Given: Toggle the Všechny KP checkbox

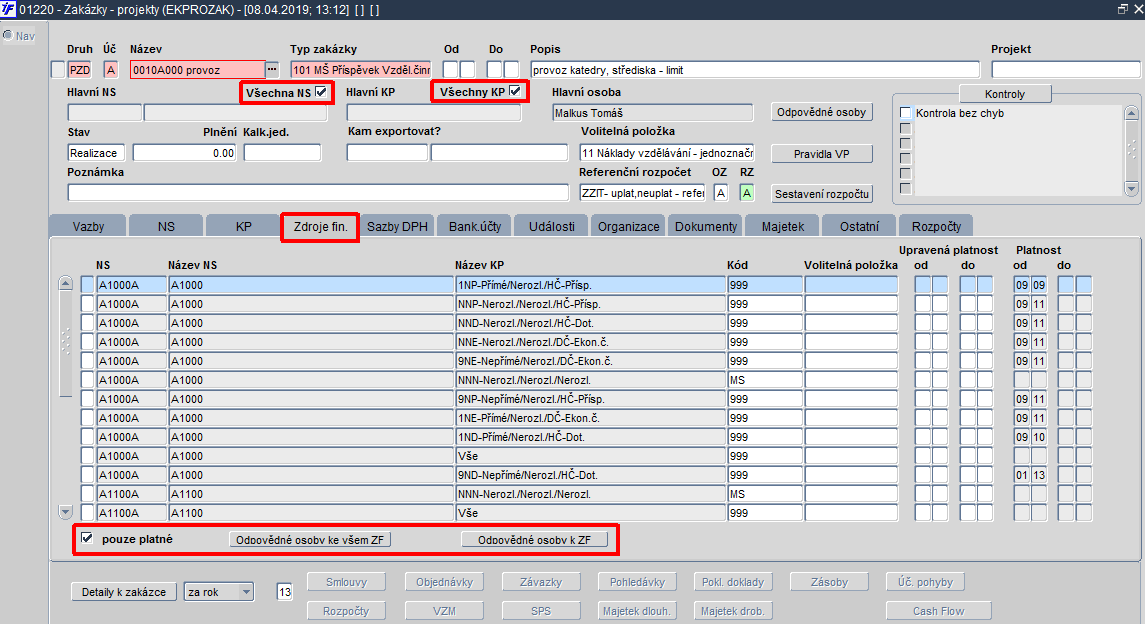Looking at the screenshot, I should click(515, 92).
